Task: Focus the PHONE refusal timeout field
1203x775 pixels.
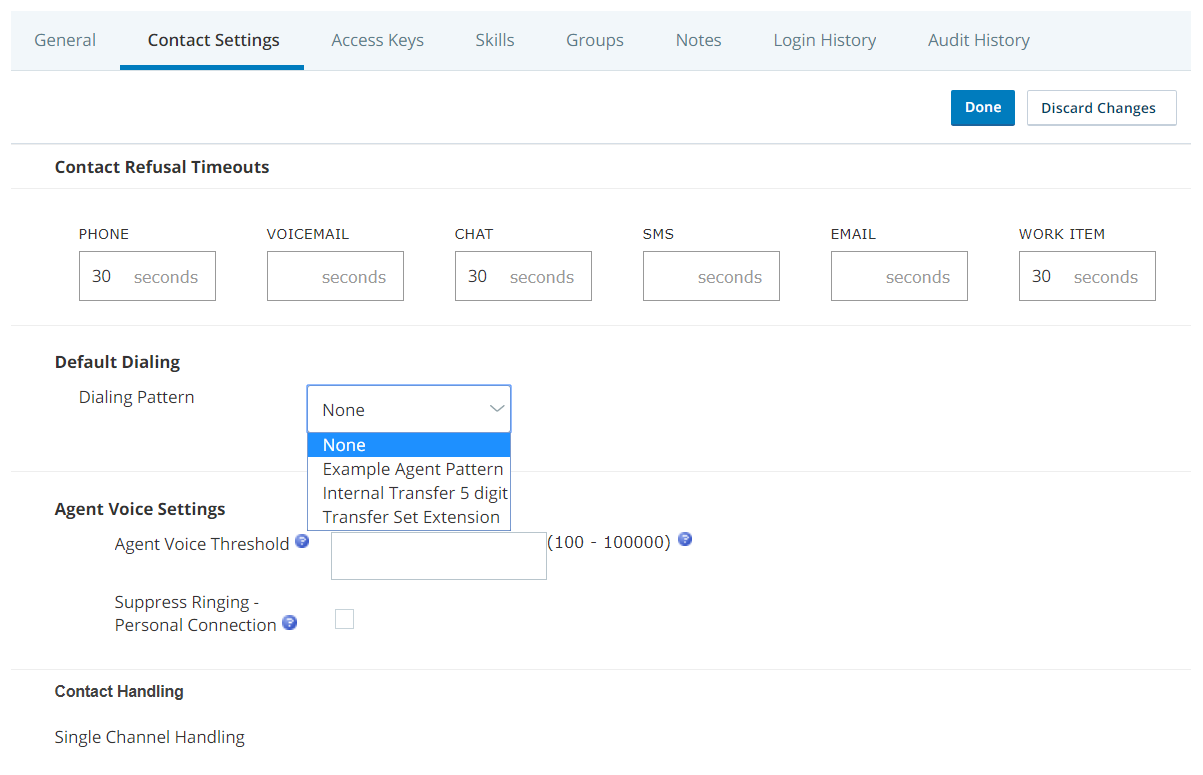Action: pos(147,276)
